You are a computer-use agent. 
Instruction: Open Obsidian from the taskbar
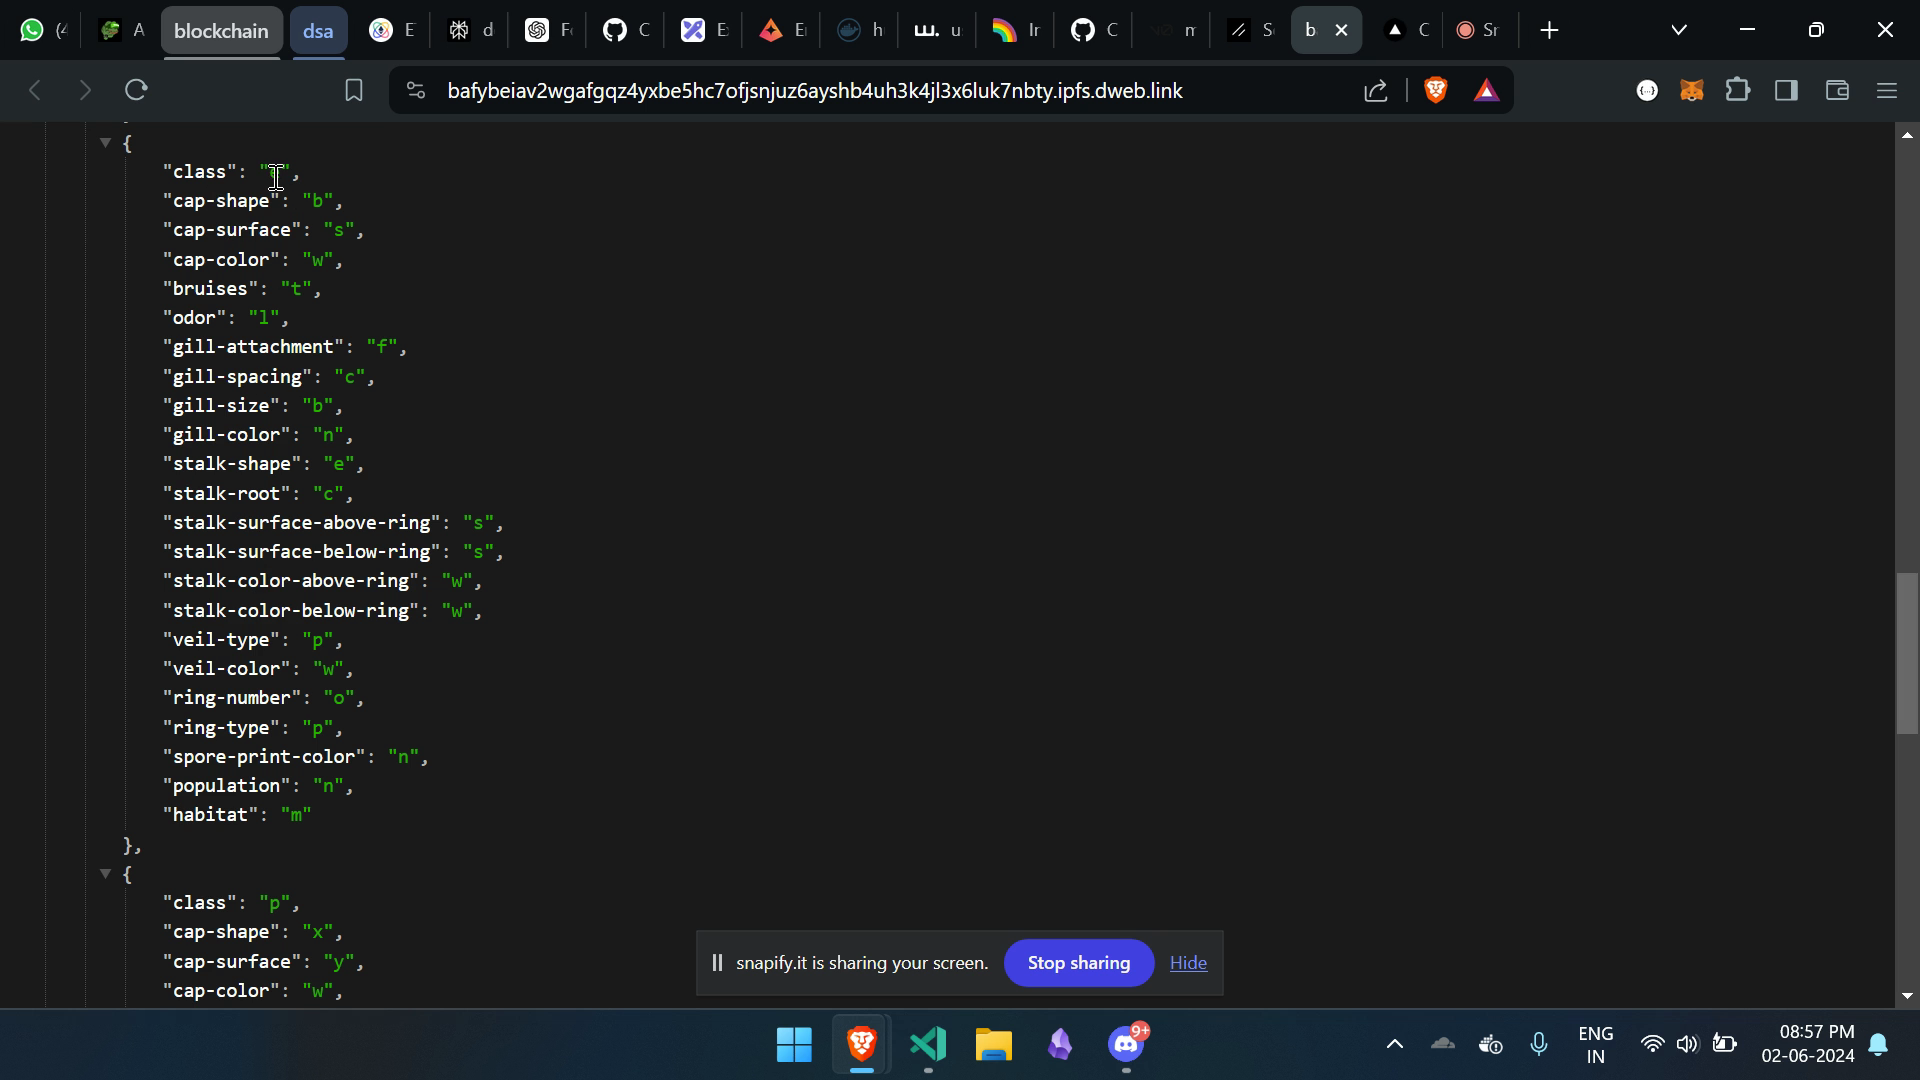click(x=1060, y=1045)
